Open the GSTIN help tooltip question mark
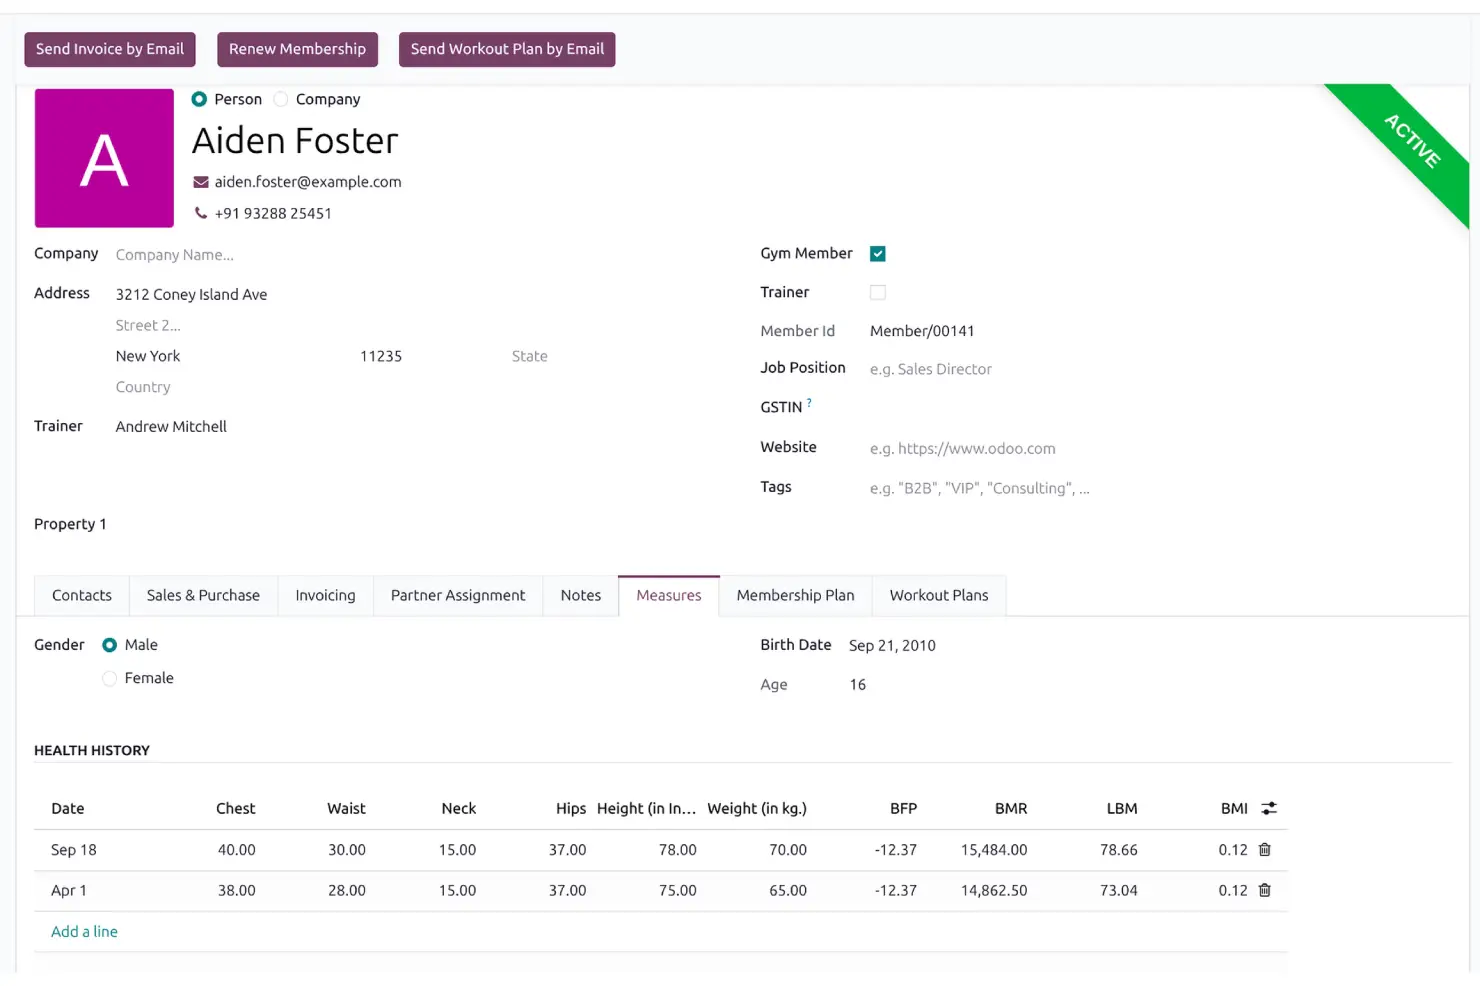Image resolution: width=1480 pixels, height=986 pixels. (x=809, y=402)
